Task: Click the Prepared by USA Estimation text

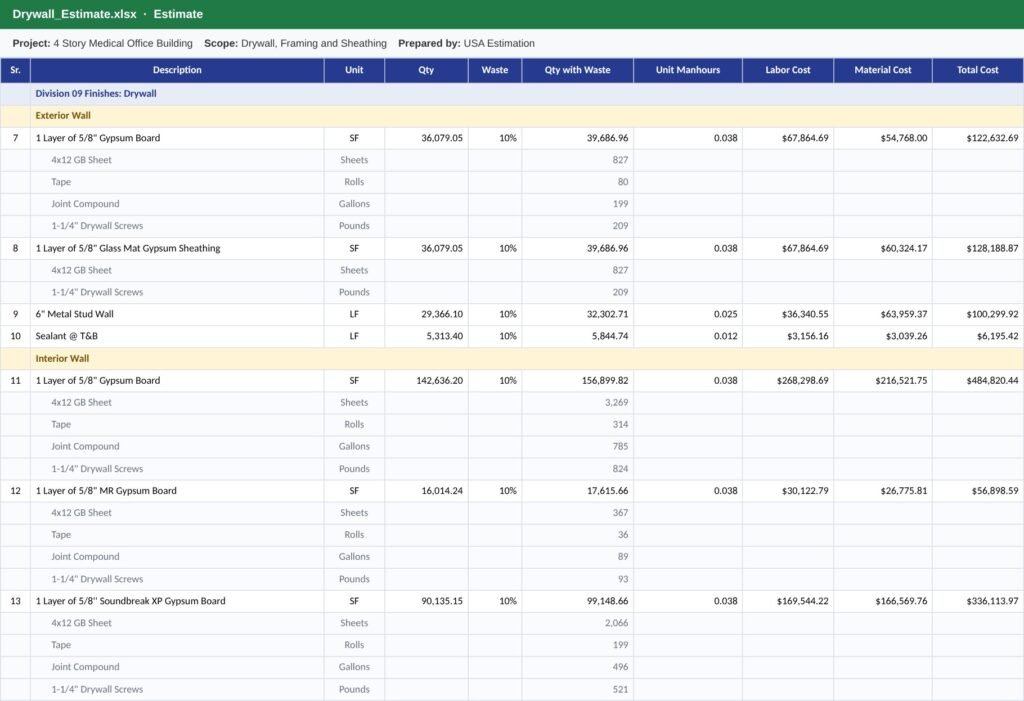Action: [x=466, y=43]
